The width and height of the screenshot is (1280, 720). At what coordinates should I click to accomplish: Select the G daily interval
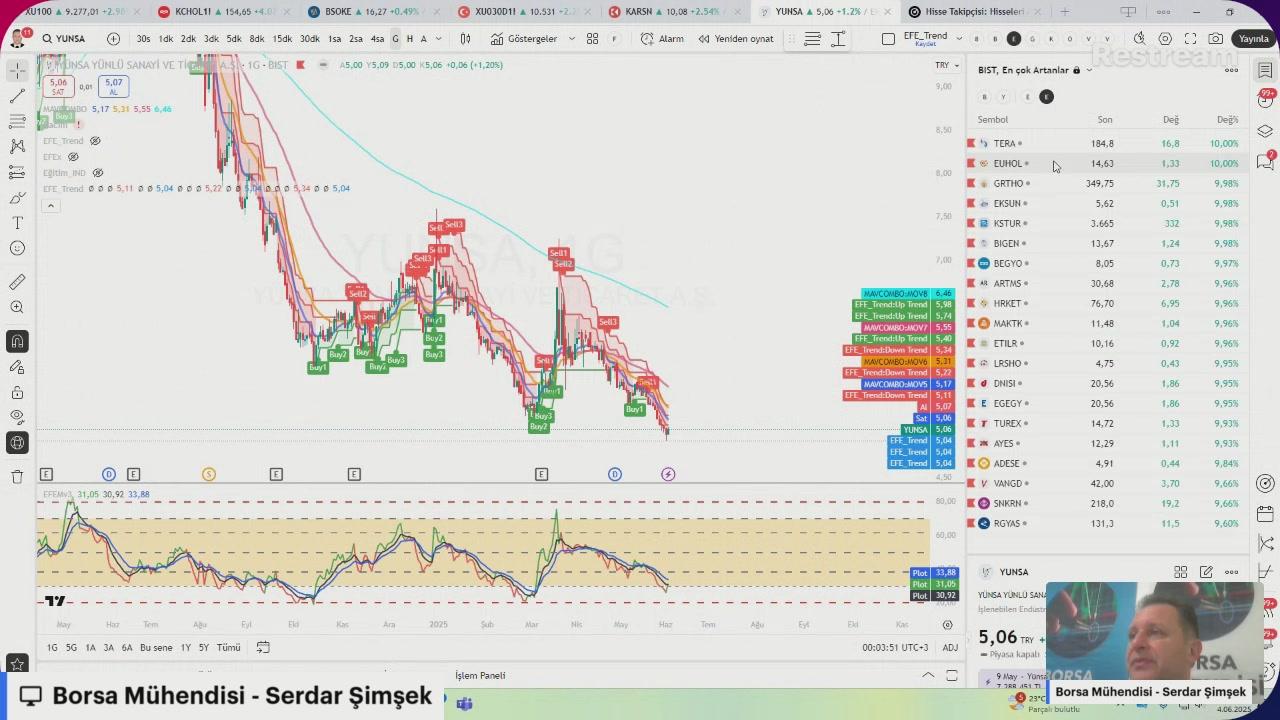tap(396, 39)
